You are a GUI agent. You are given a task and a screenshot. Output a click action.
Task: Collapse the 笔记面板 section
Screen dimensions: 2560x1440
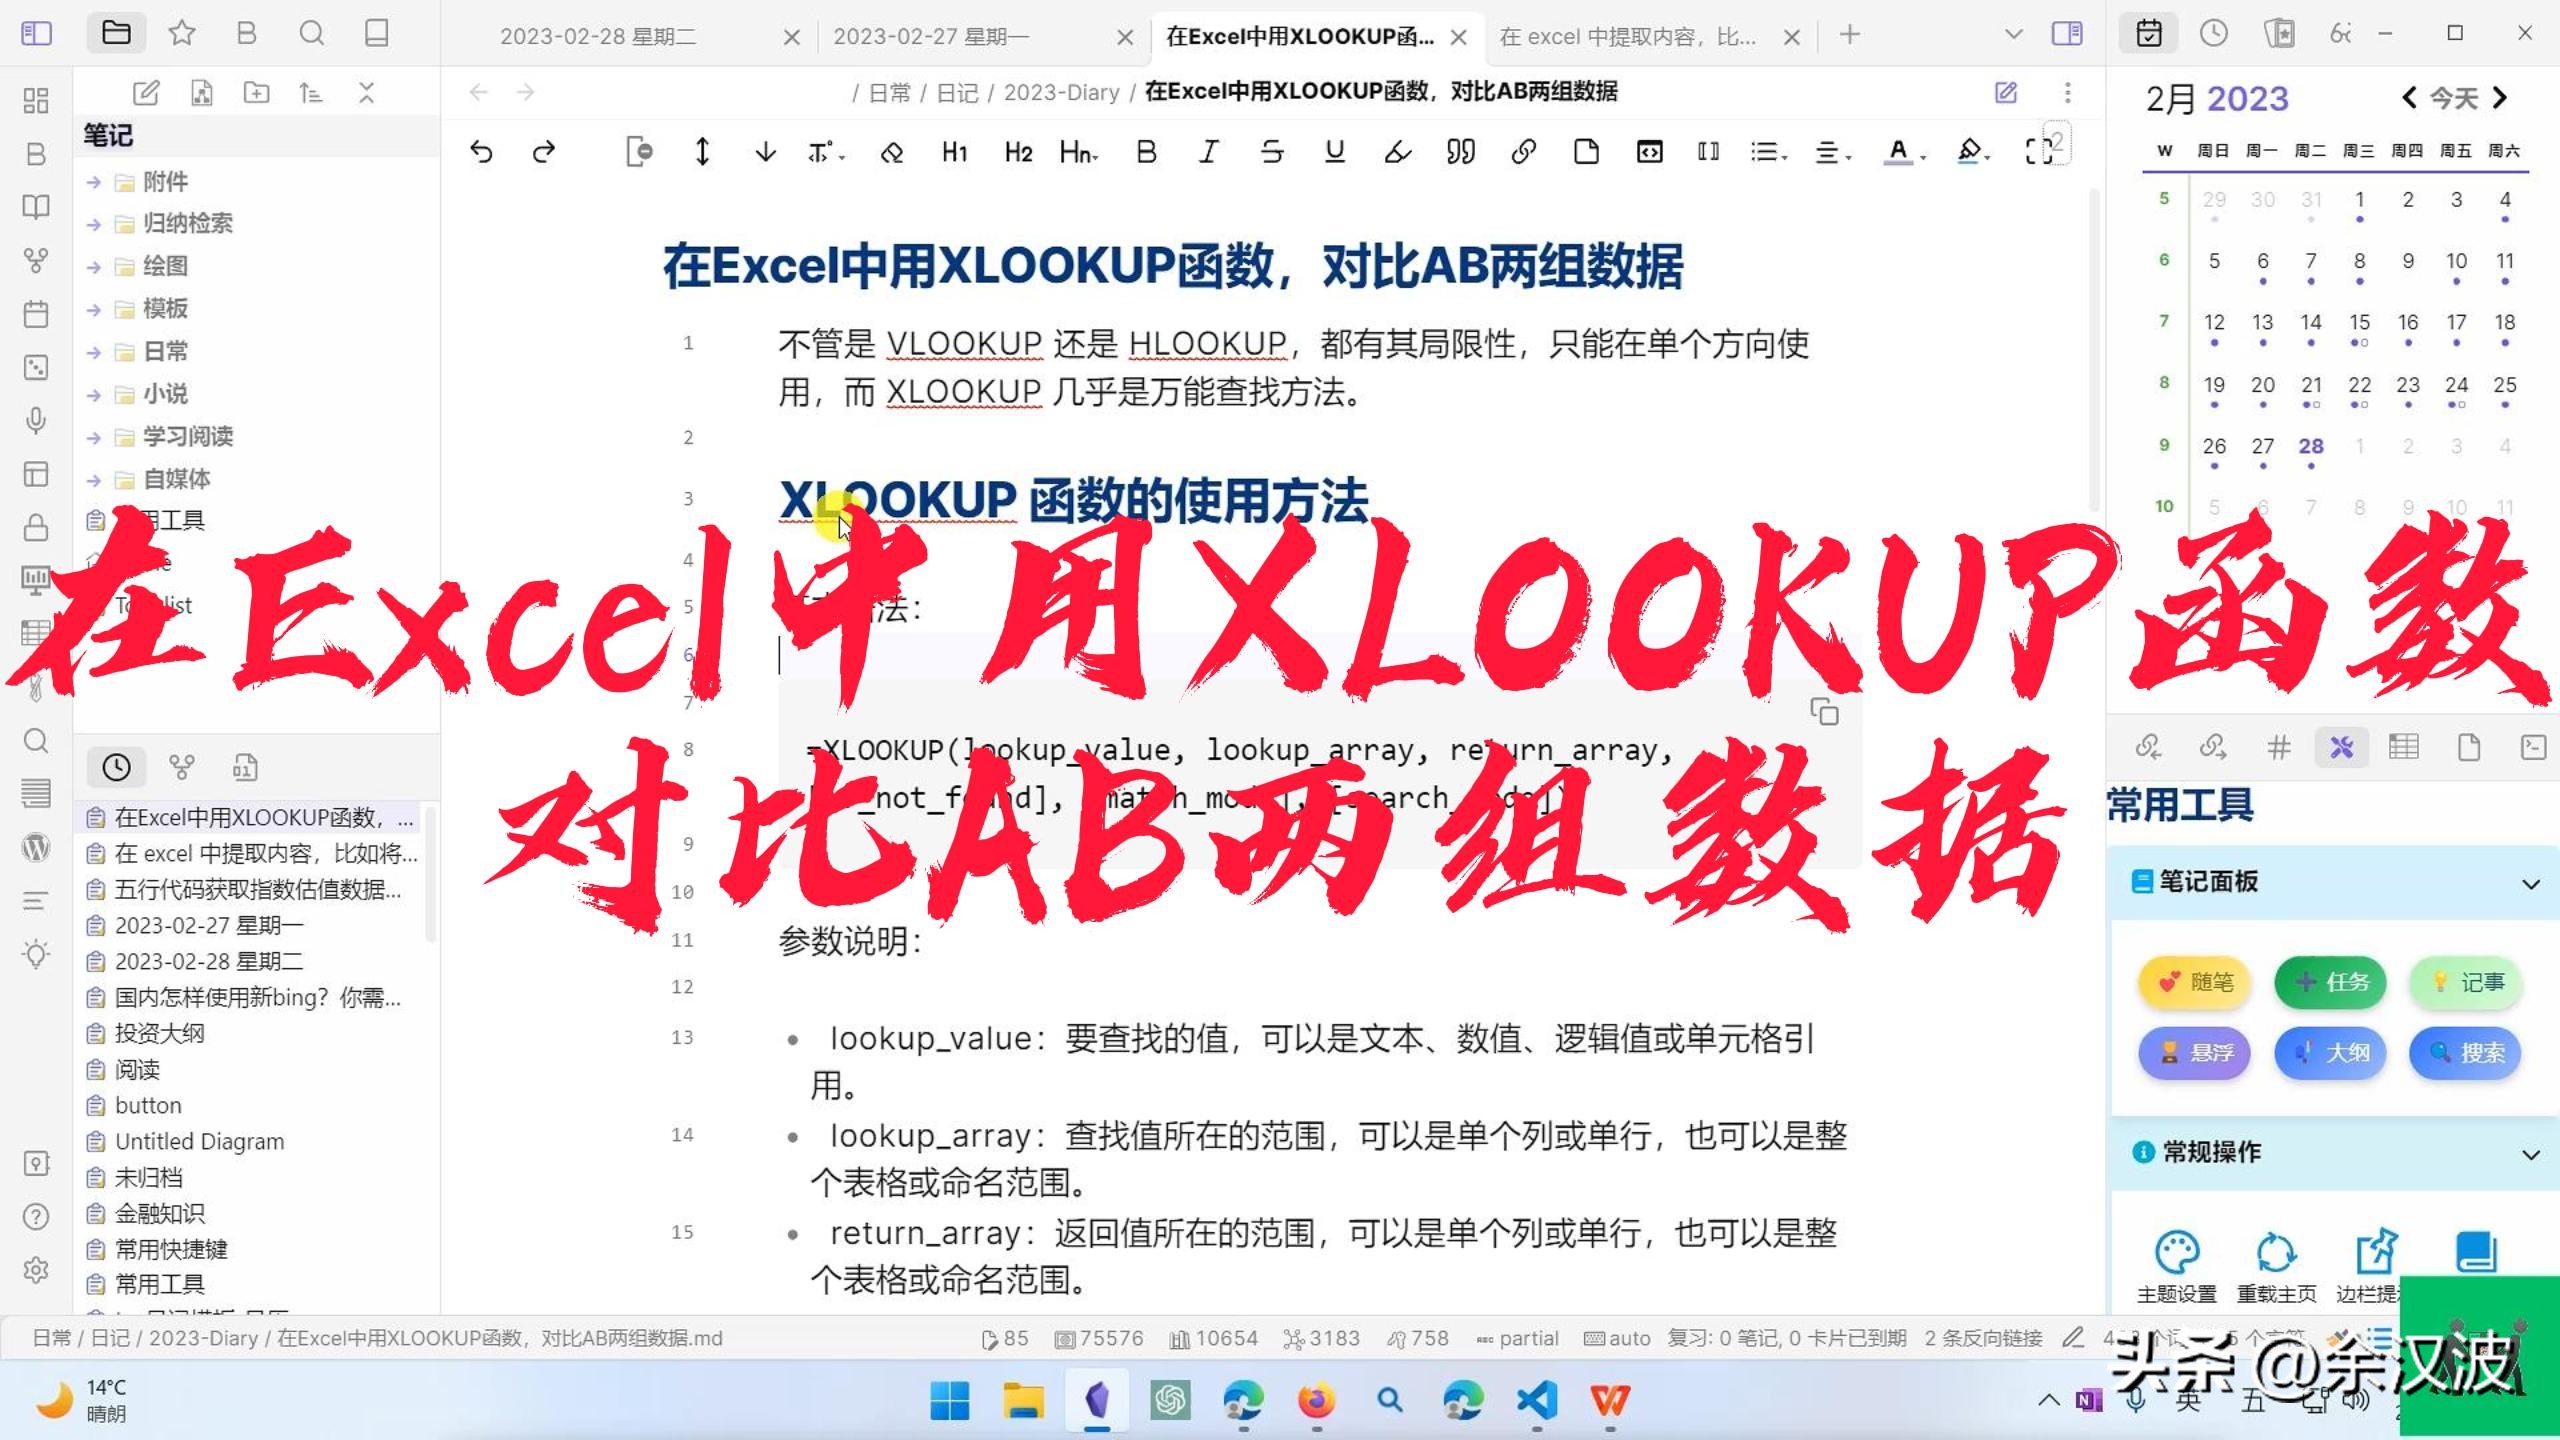2530,884
